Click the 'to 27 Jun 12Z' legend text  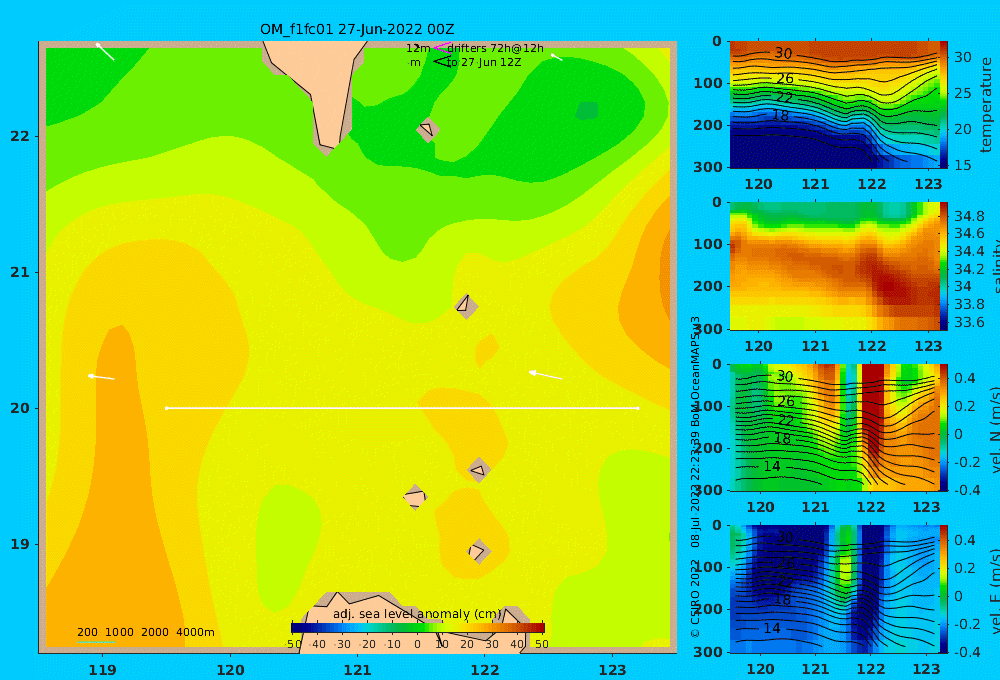coord(483,63)
